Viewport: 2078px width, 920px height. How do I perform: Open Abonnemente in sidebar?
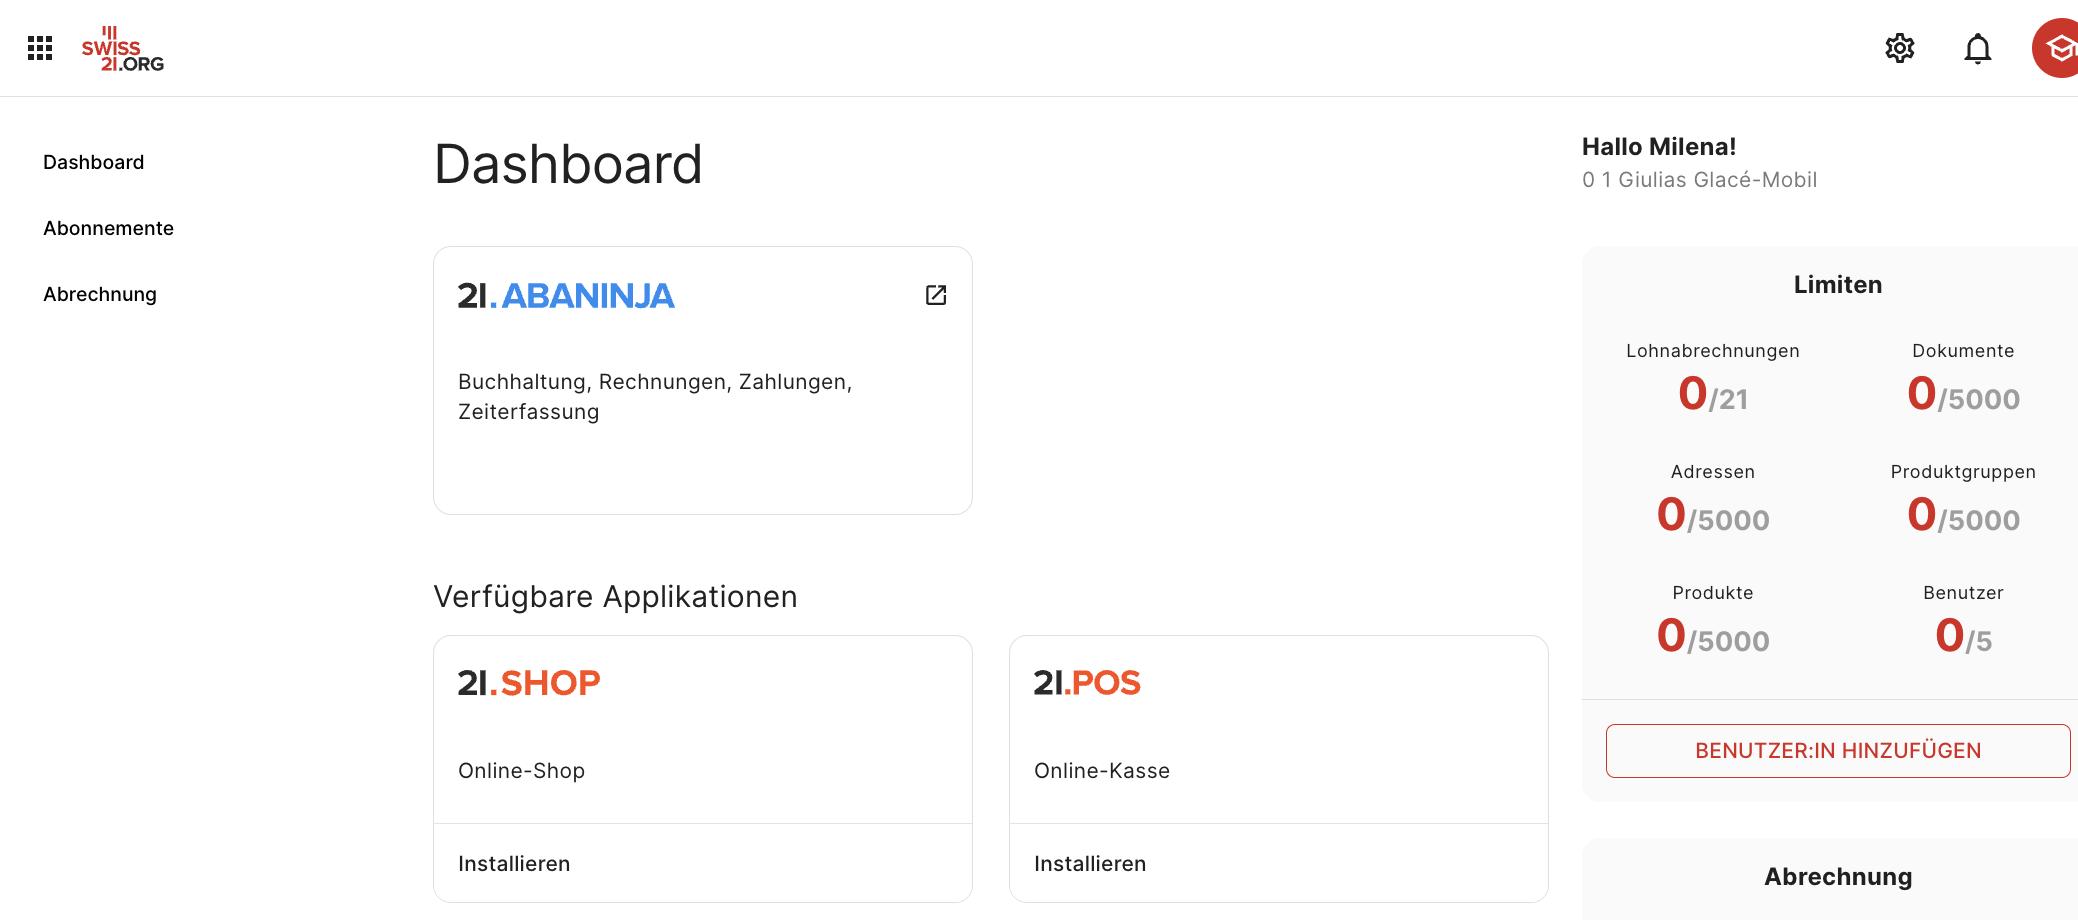pyautogui.click(x=108, y=228)
